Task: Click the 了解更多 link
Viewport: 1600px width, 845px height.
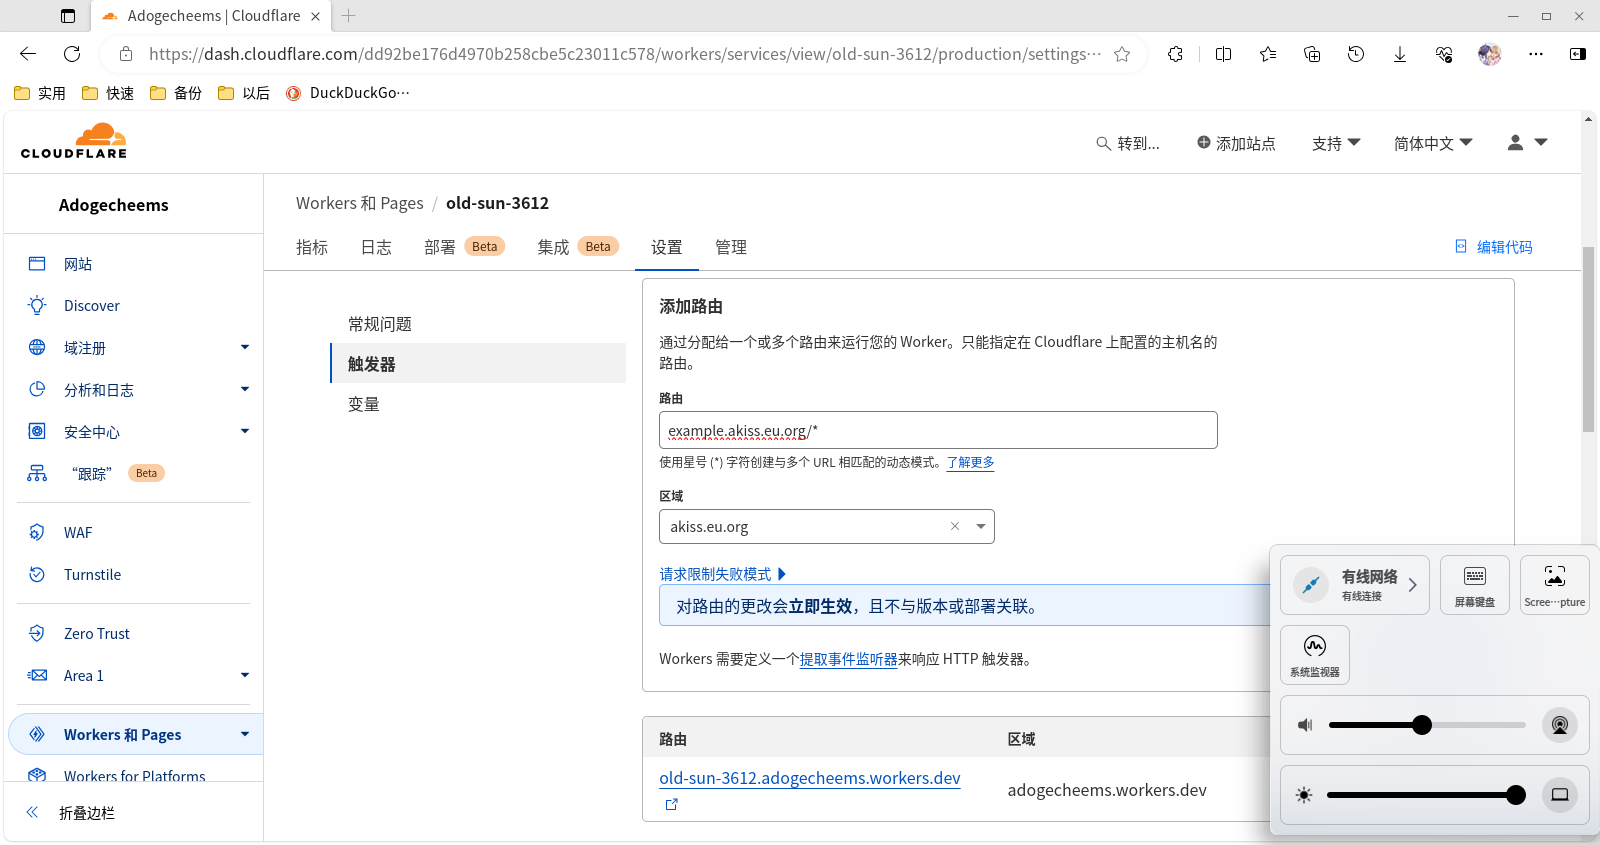Action: 970,462
